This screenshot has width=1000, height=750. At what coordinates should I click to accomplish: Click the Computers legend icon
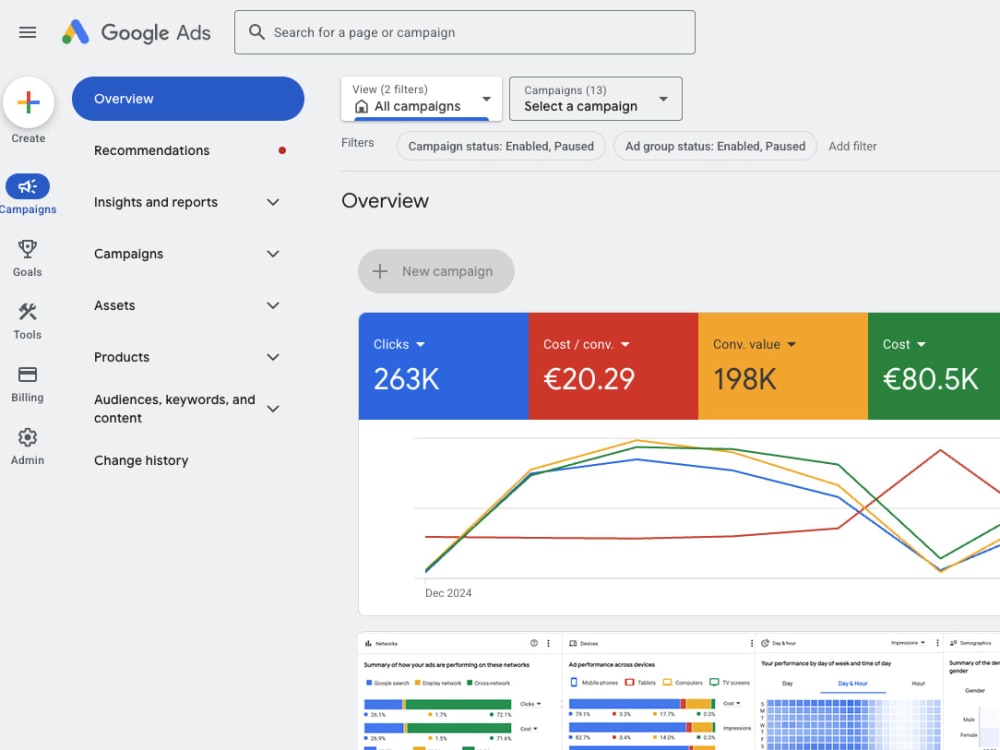667,682
